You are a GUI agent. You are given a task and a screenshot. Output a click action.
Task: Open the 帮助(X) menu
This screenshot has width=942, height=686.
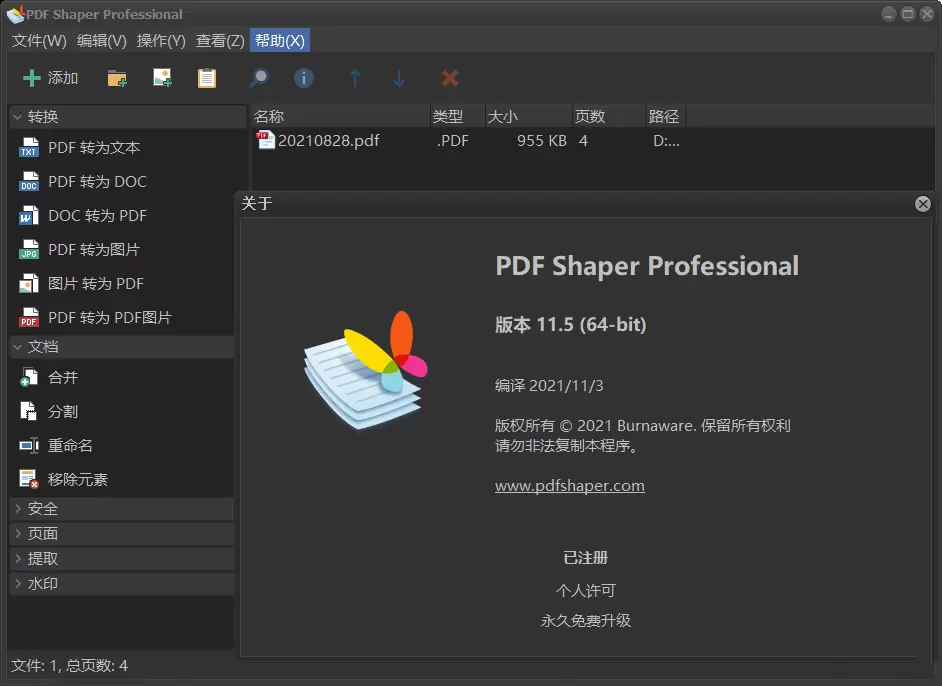pos(280,40)
